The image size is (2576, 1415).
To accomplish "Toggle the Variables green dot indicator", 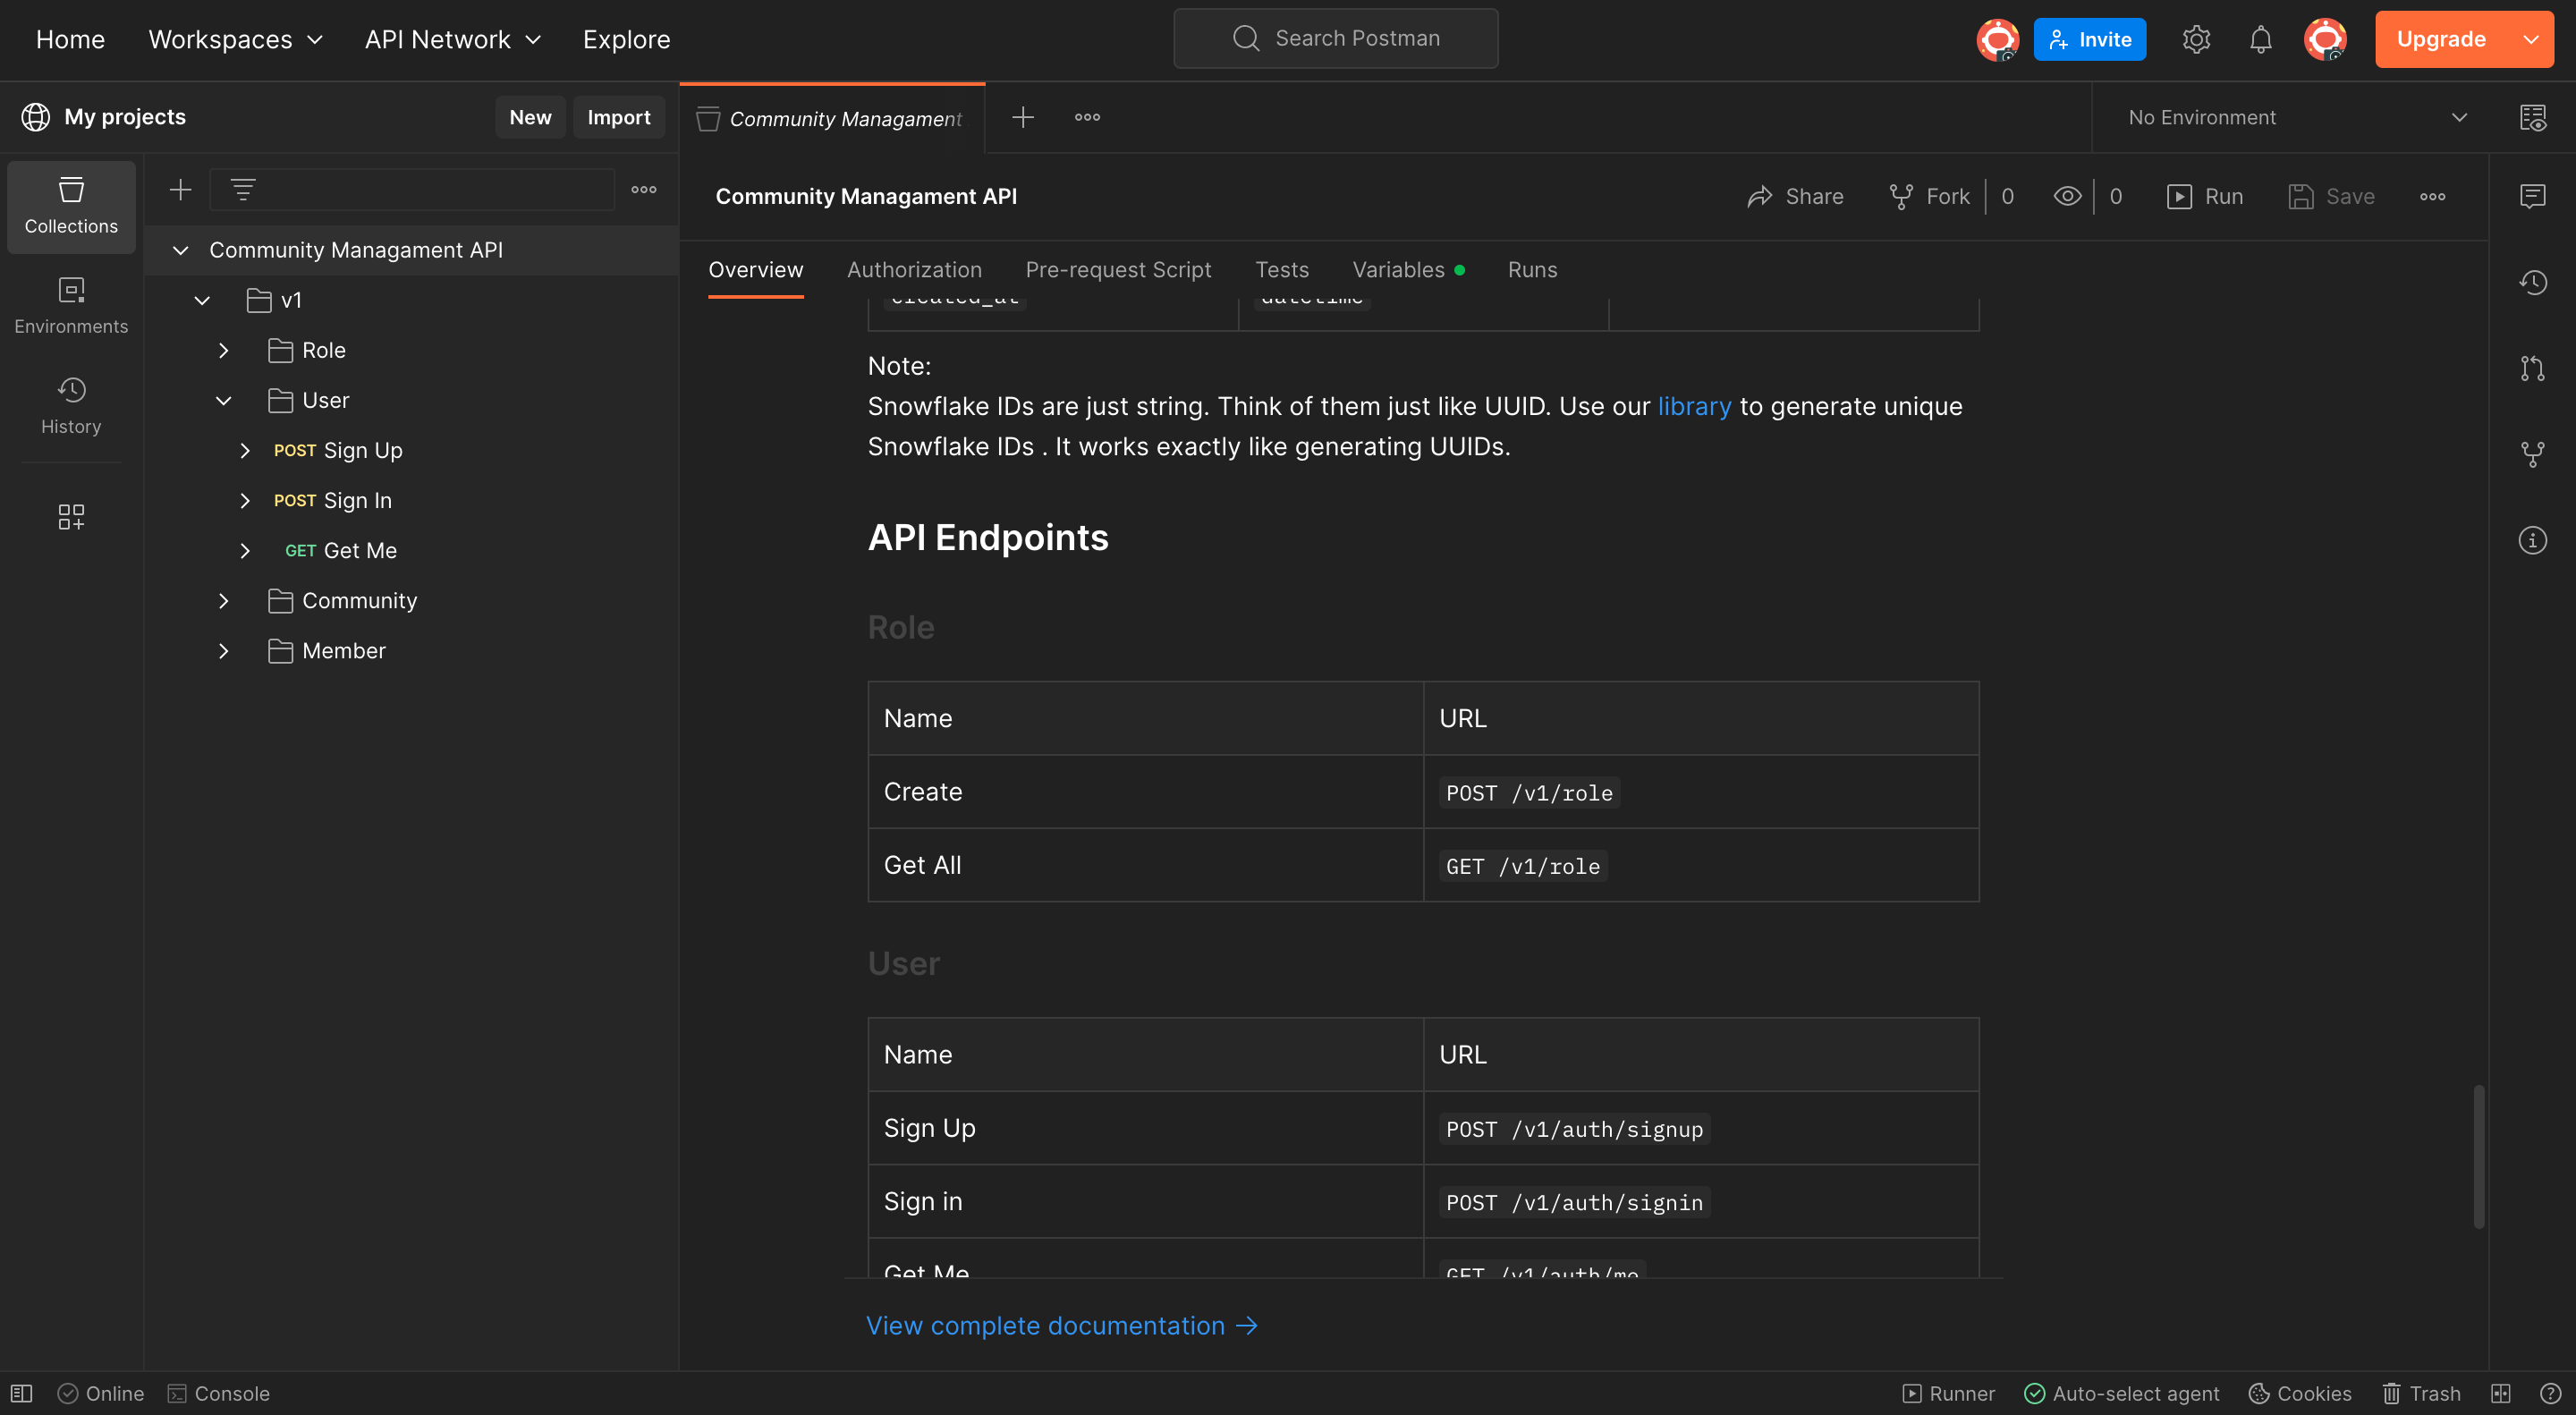I will (1460, 270).
